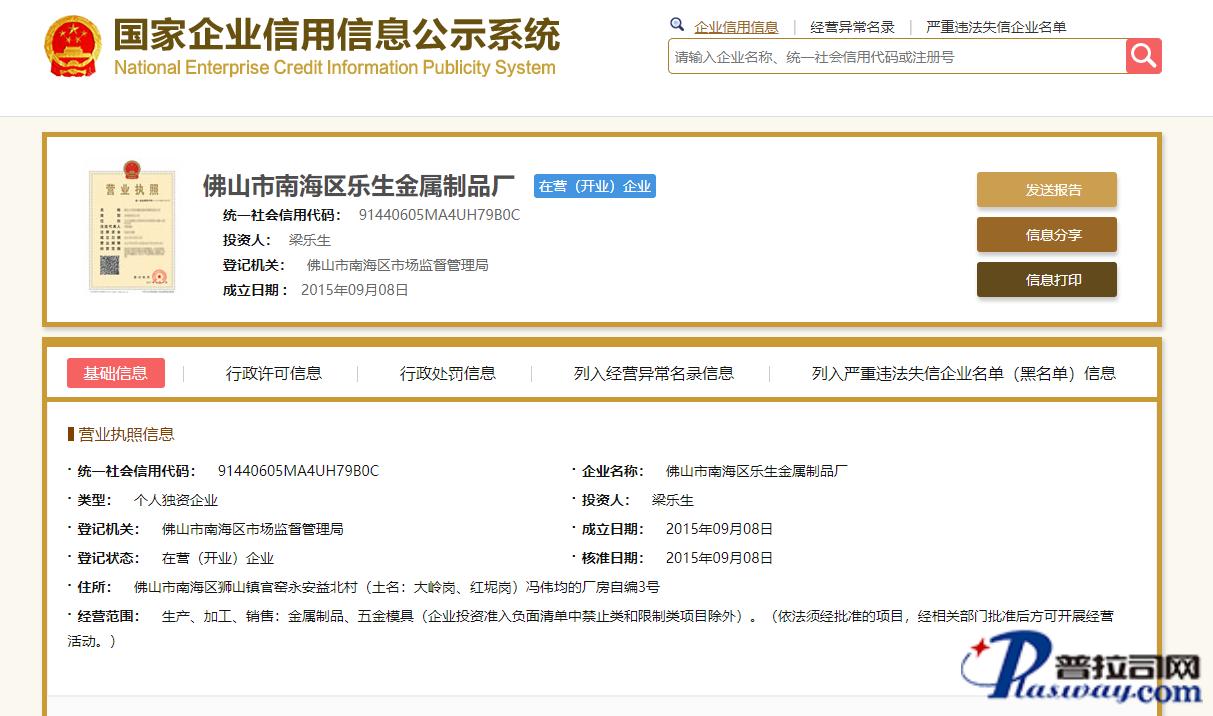
Task: Open the 行政许可信息 tab
Action: point(273,373)
